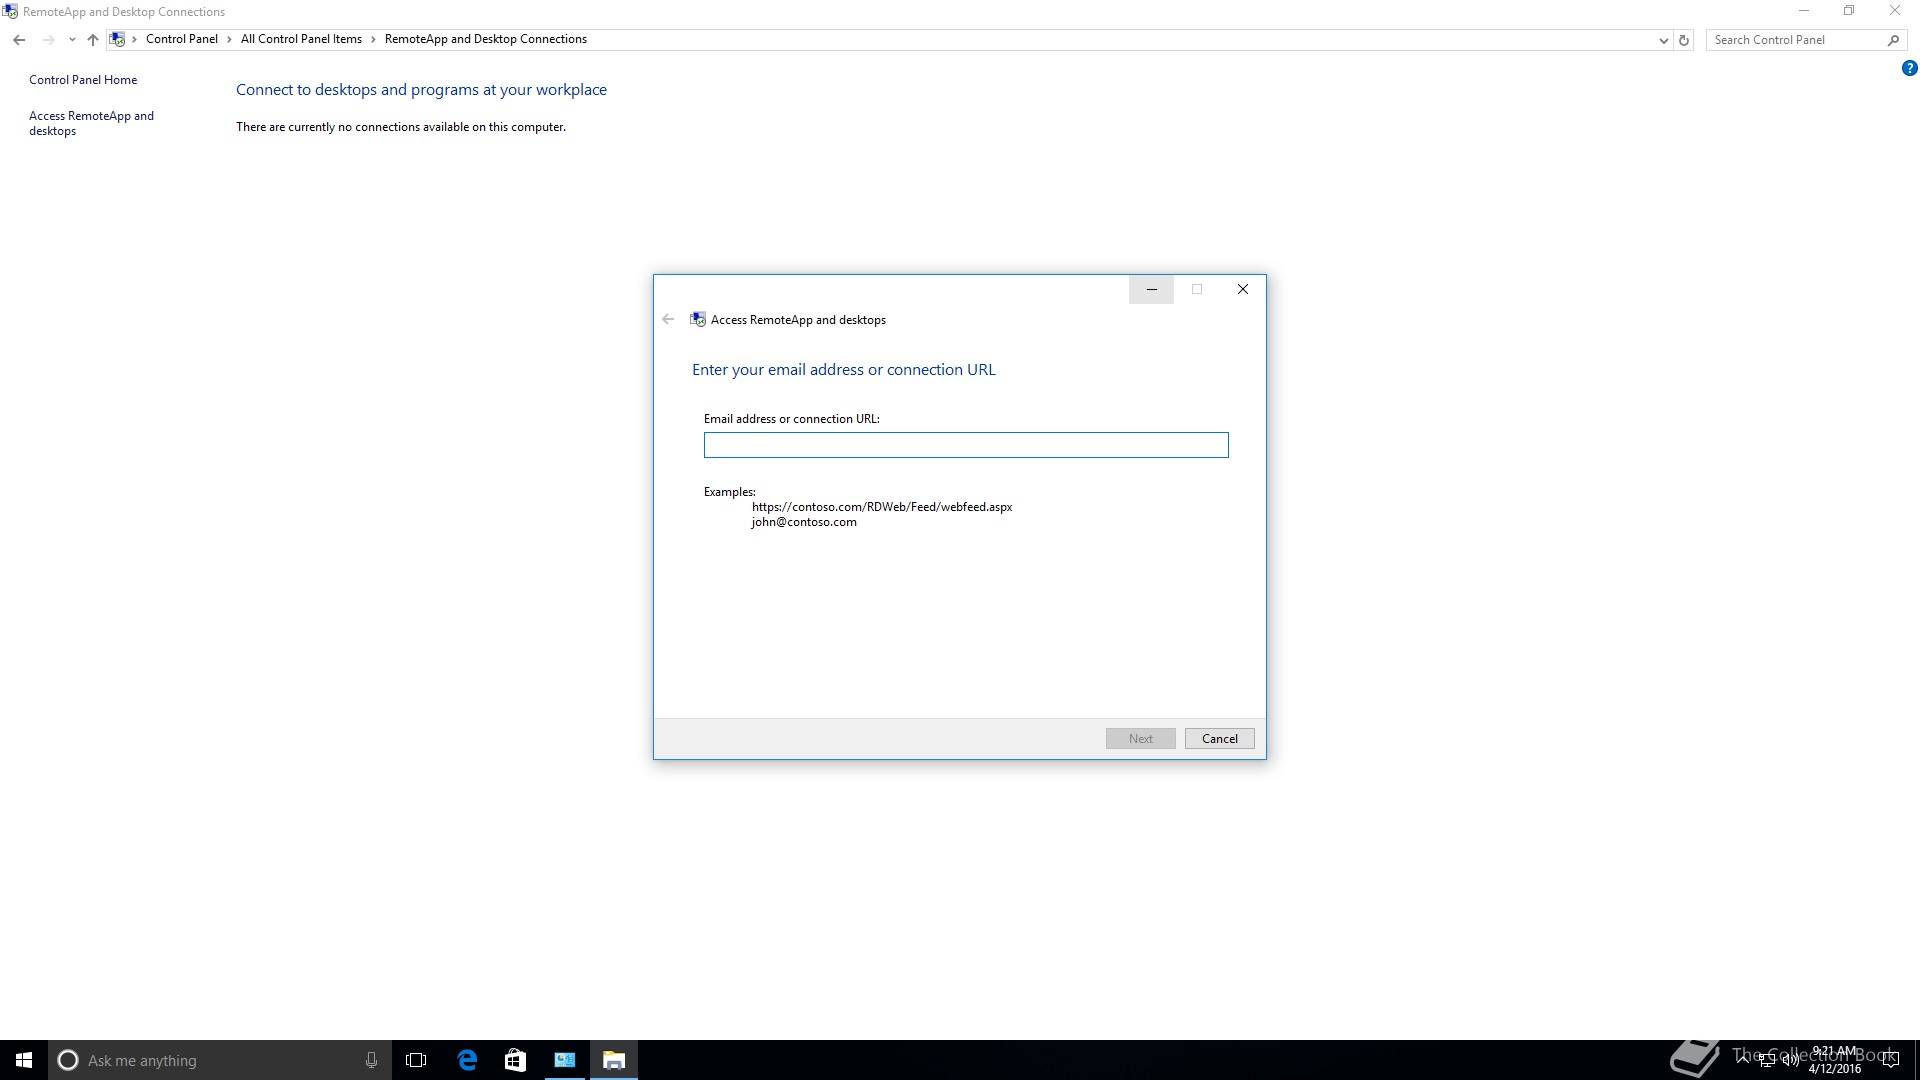Click the example webfeed.aspx URL text
1920x1080 pixels.
(x=882, y=507)
